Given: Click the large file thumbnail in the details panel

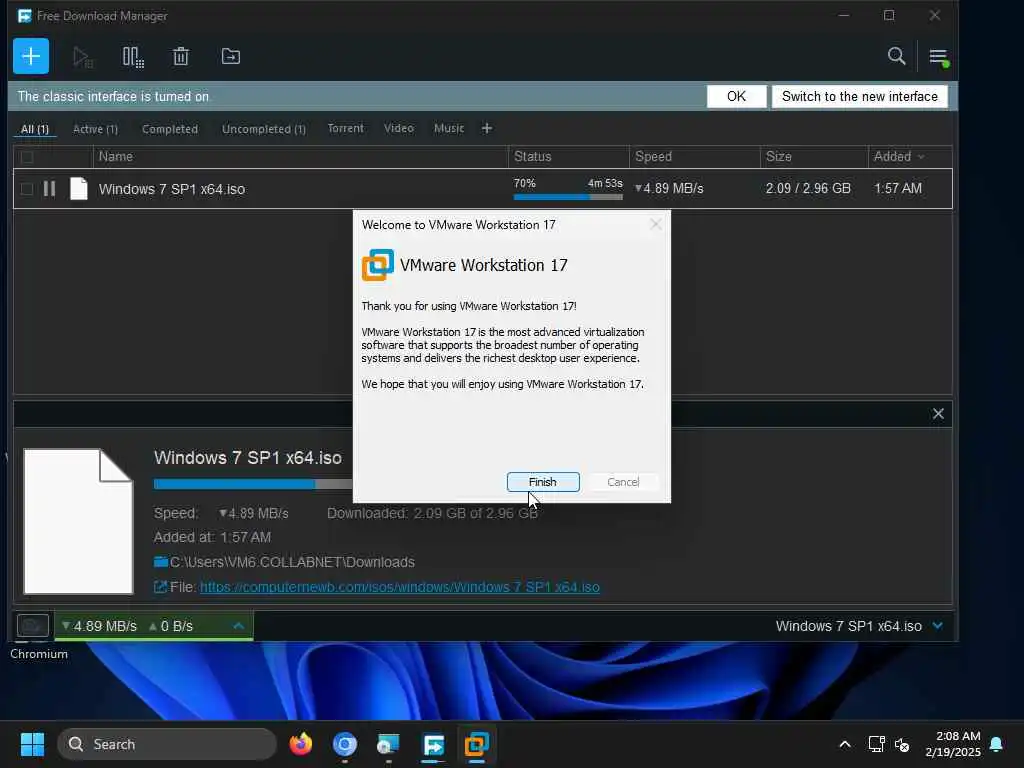Looking at the screenshot, I should coord(78,521).
